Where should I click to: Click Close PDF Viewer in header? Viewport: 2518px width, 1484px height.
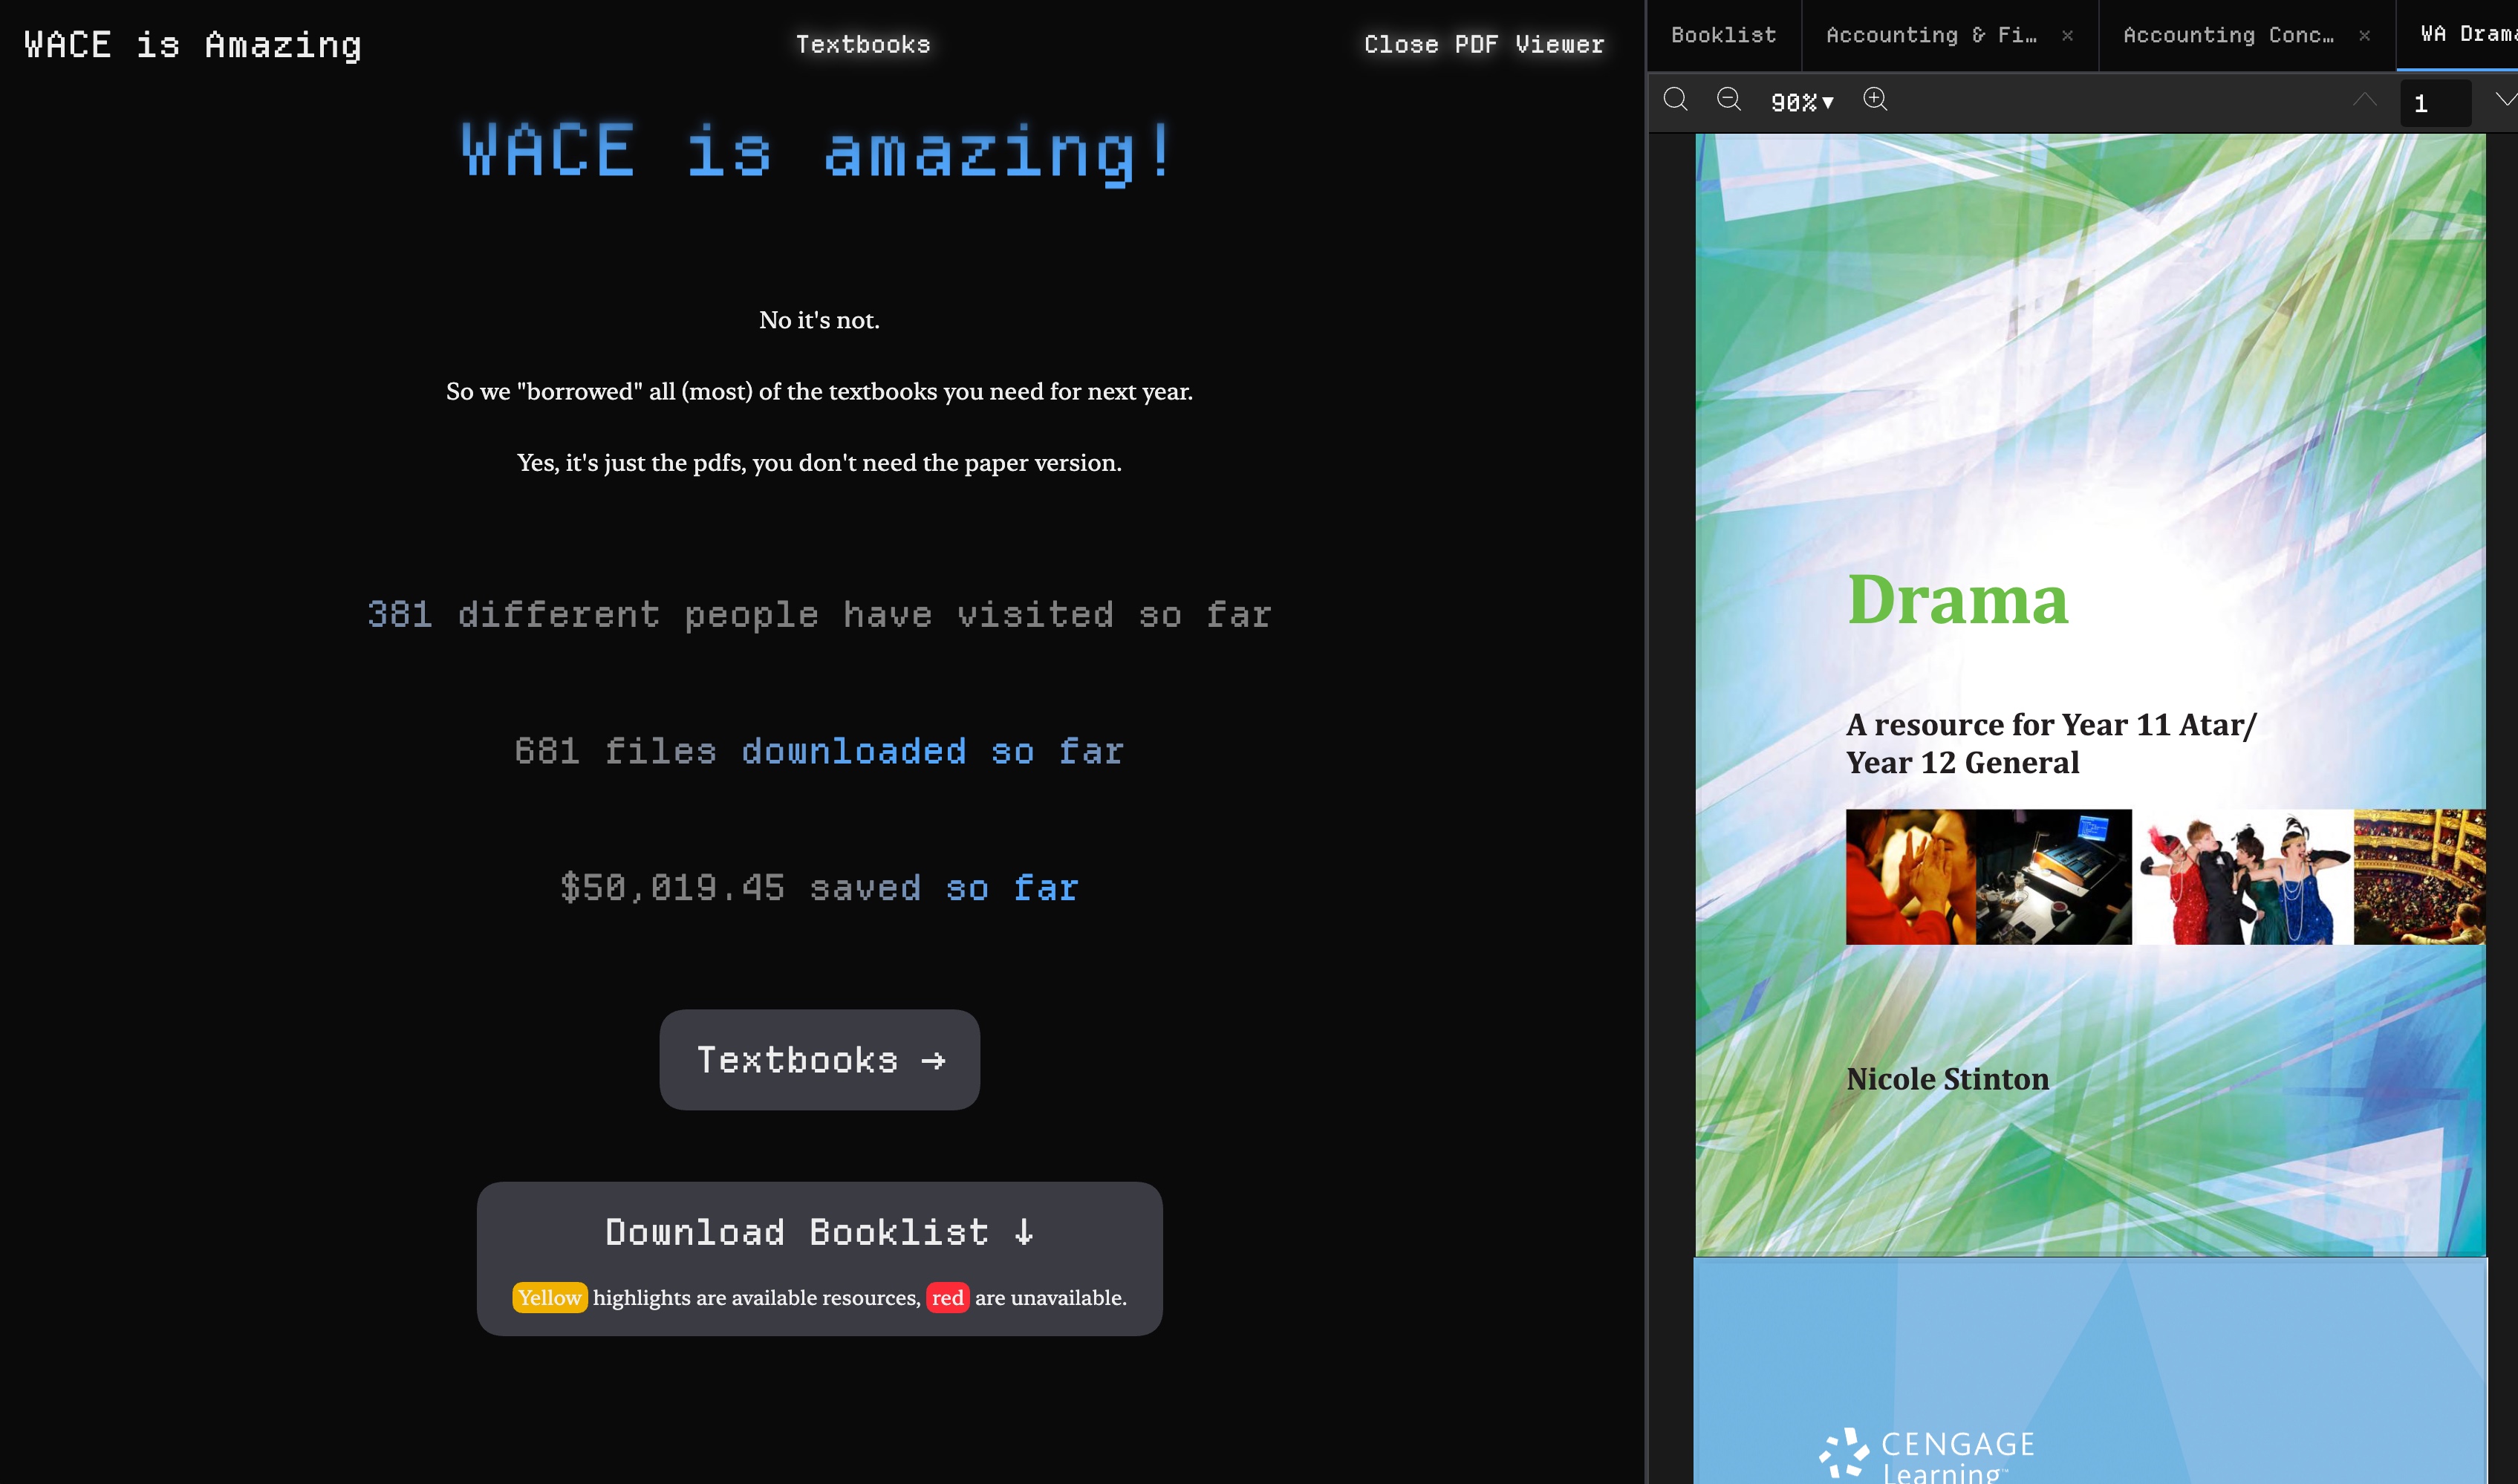pyautogui.click(x=1483, y=44)
